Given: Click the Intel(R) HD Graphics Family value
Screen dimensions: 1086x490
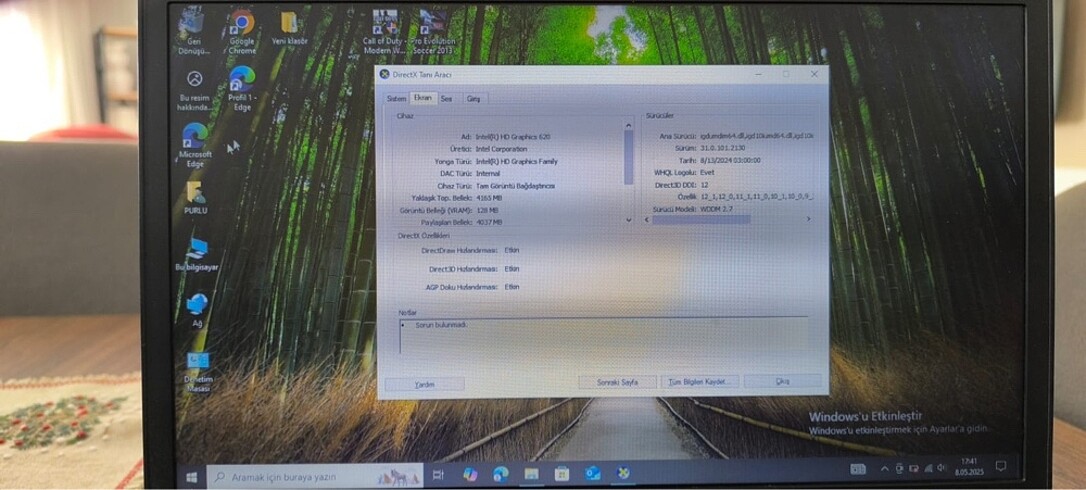Looking at the screenshot, I should pos(517,161).
